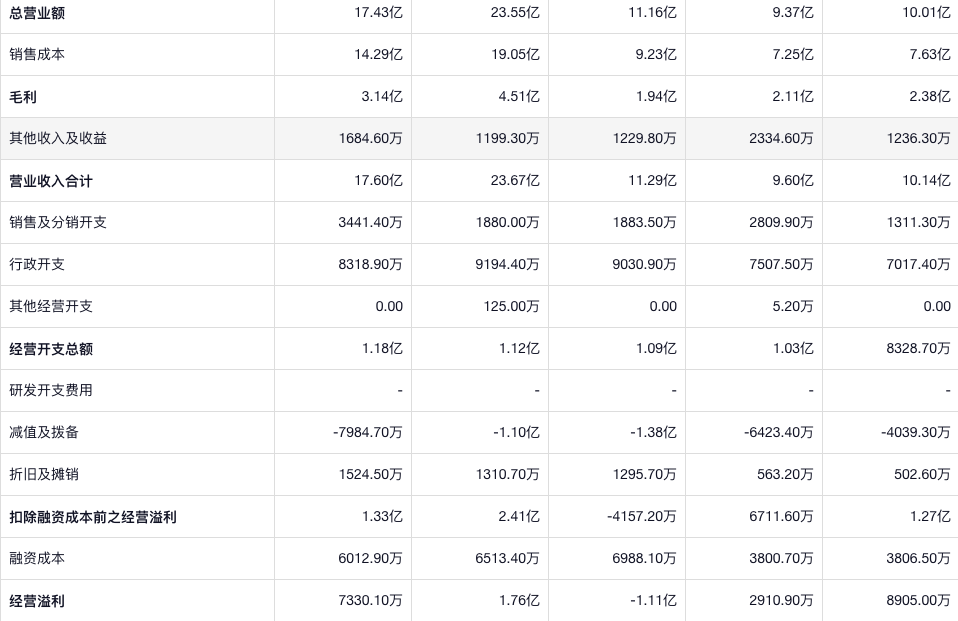The image size is (958, 621).
Task: Click the 毛利 row heading
Action: [24, 96]
